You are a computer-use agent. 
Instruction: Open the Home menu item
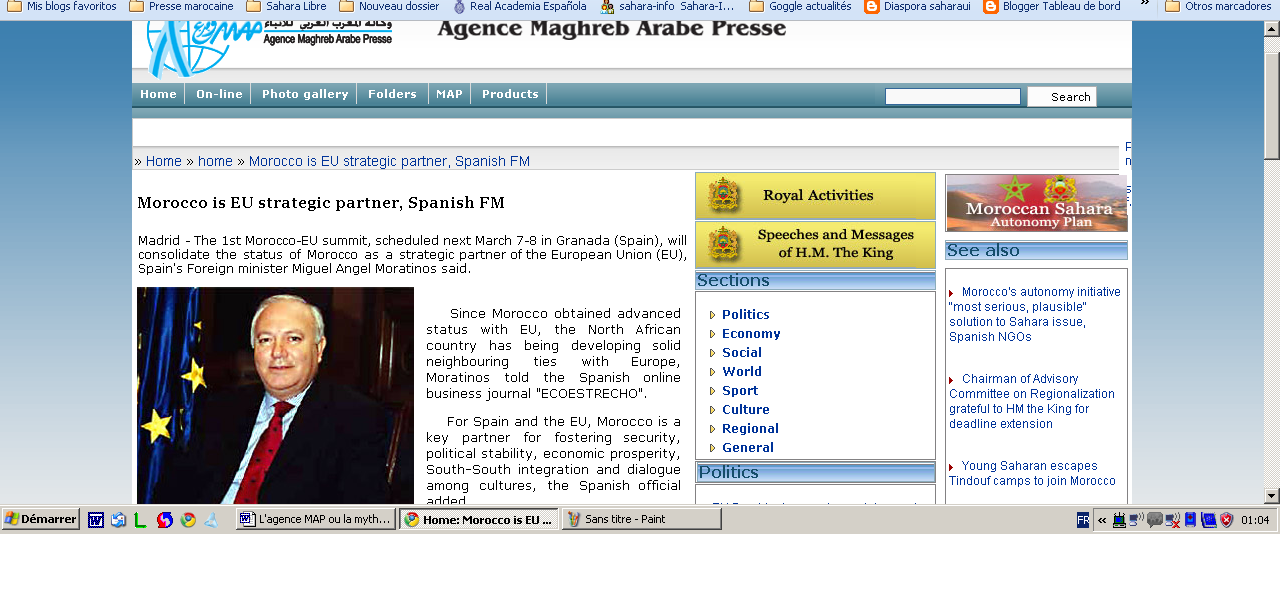click(158, 94)
